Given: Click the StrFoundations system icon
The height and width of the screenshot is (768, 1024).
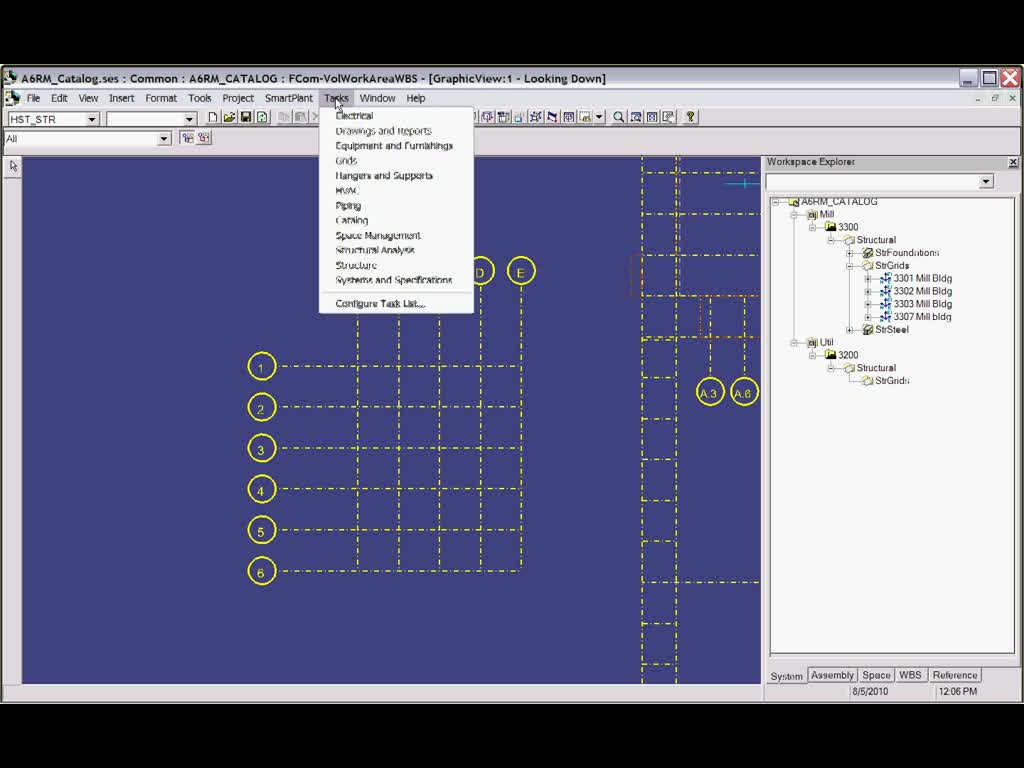Looking at the screenshot, I should [x=867, y=253].
